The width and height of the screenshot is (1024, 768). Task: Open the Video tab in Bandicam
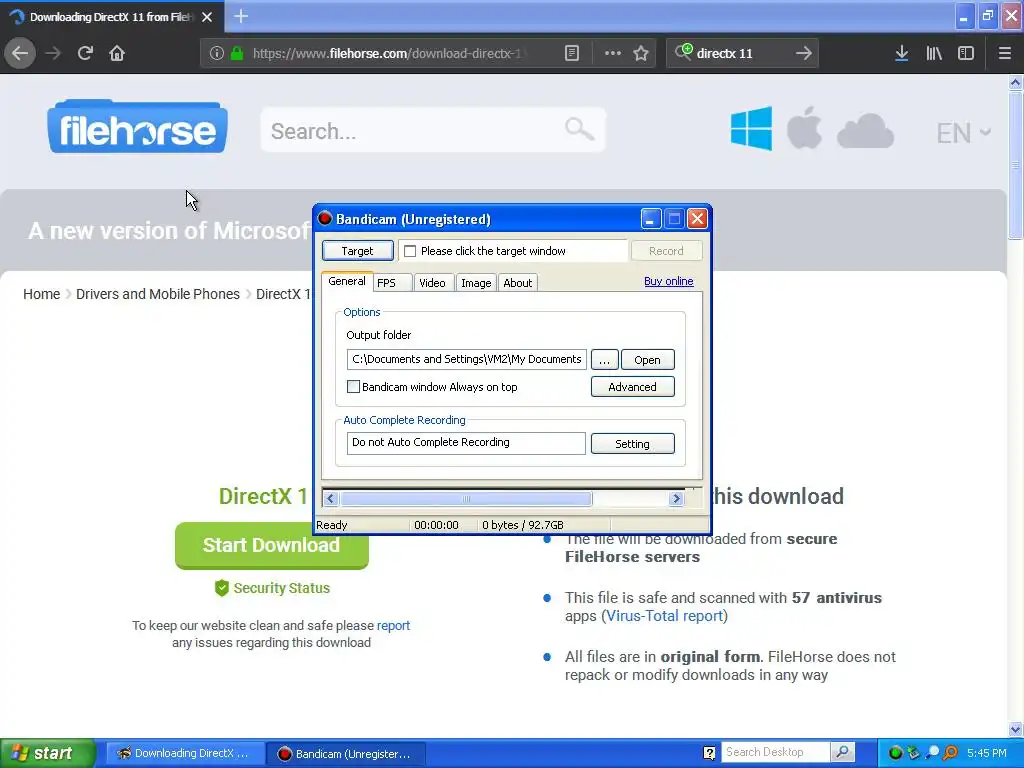tap(432, 283)
